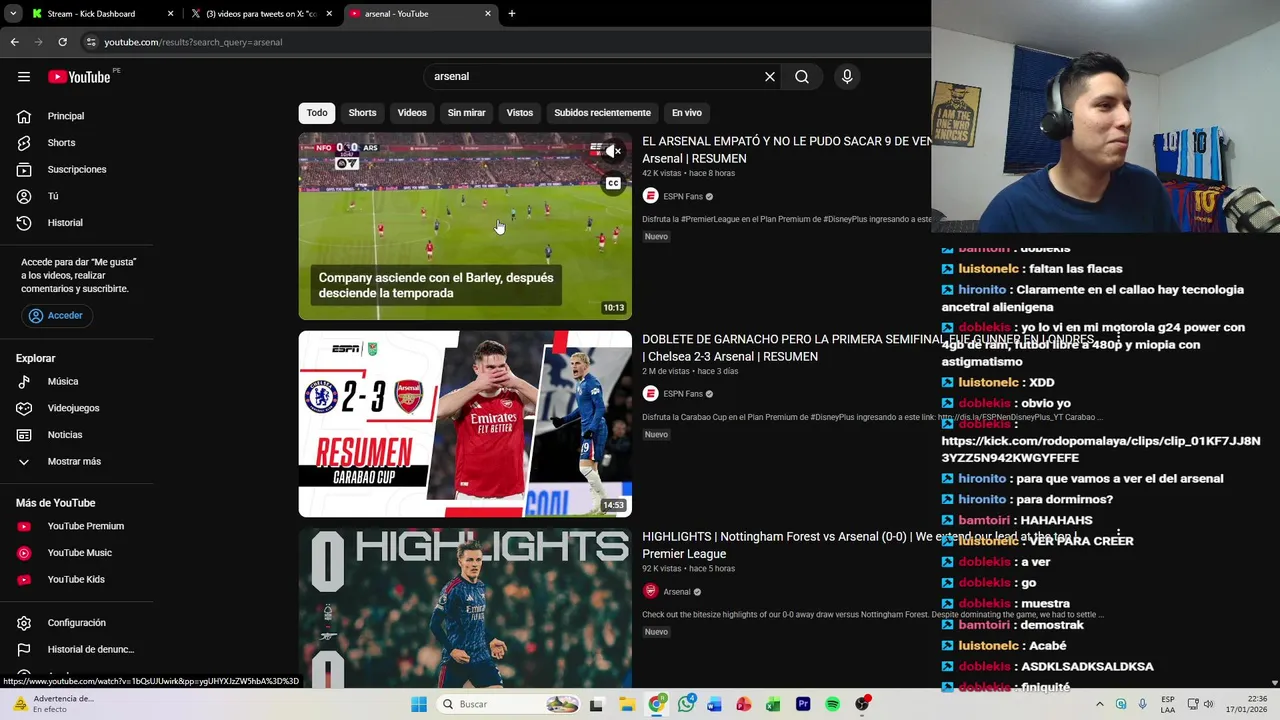The height and width of the screenshot is (720, 1280).
Task: Click the browser address bar URL
Action: coord(193,42)
